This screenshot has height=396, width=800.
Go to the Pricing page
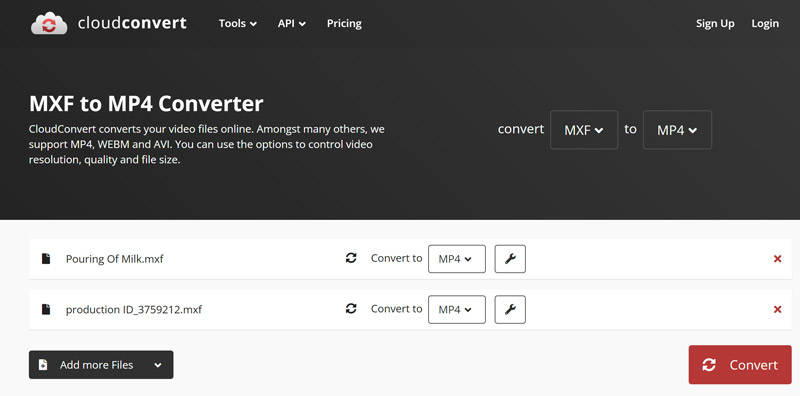click(344, 23)
